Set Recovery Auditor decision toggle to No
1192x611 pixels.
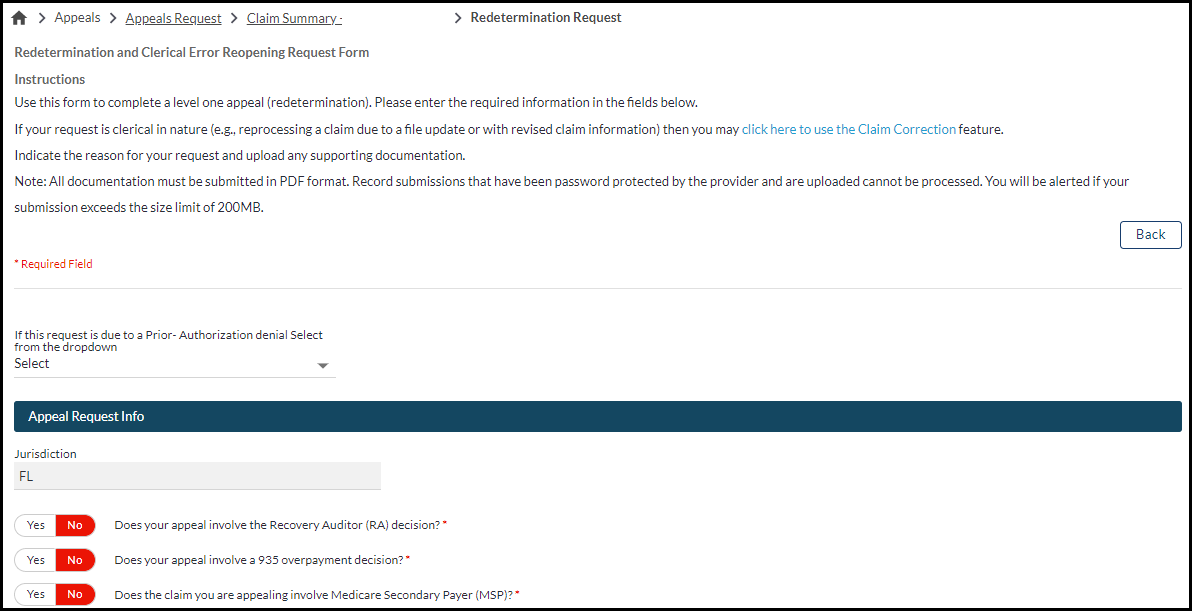point(75,525)
